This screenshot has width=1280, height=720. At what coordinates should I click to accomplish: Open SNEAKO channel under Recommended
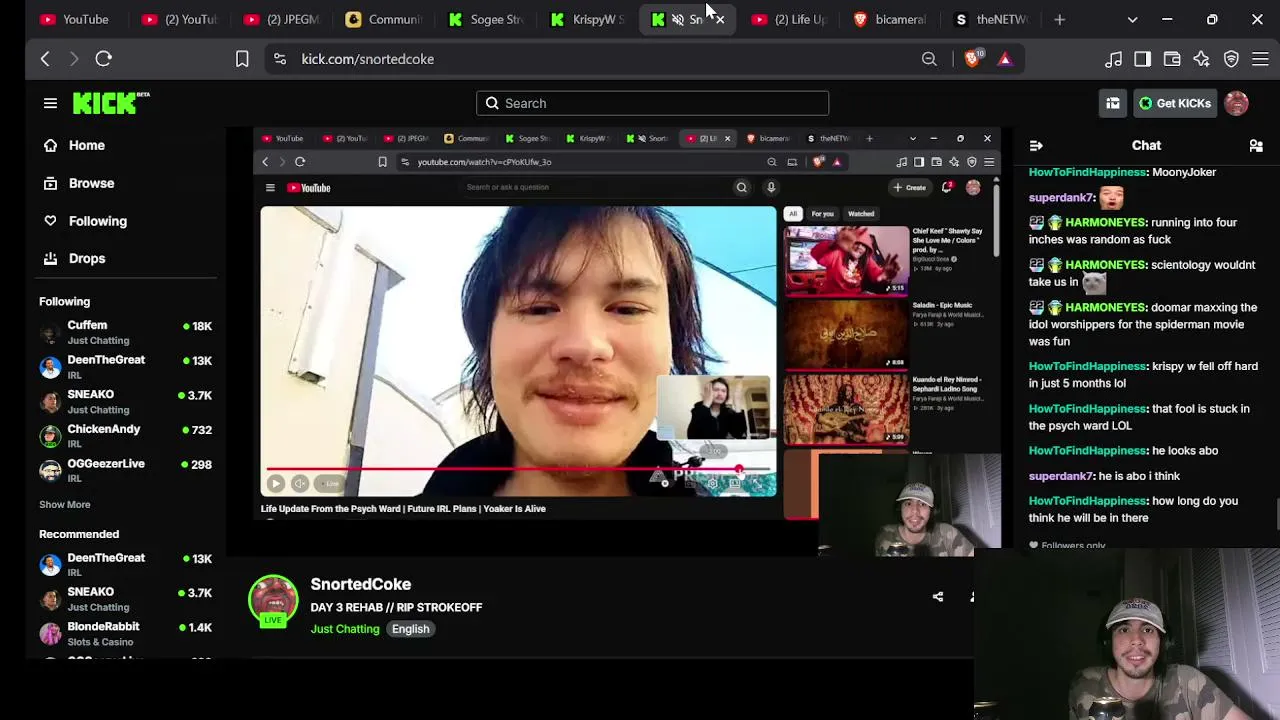pyautogui.click(x=125, y=599)
